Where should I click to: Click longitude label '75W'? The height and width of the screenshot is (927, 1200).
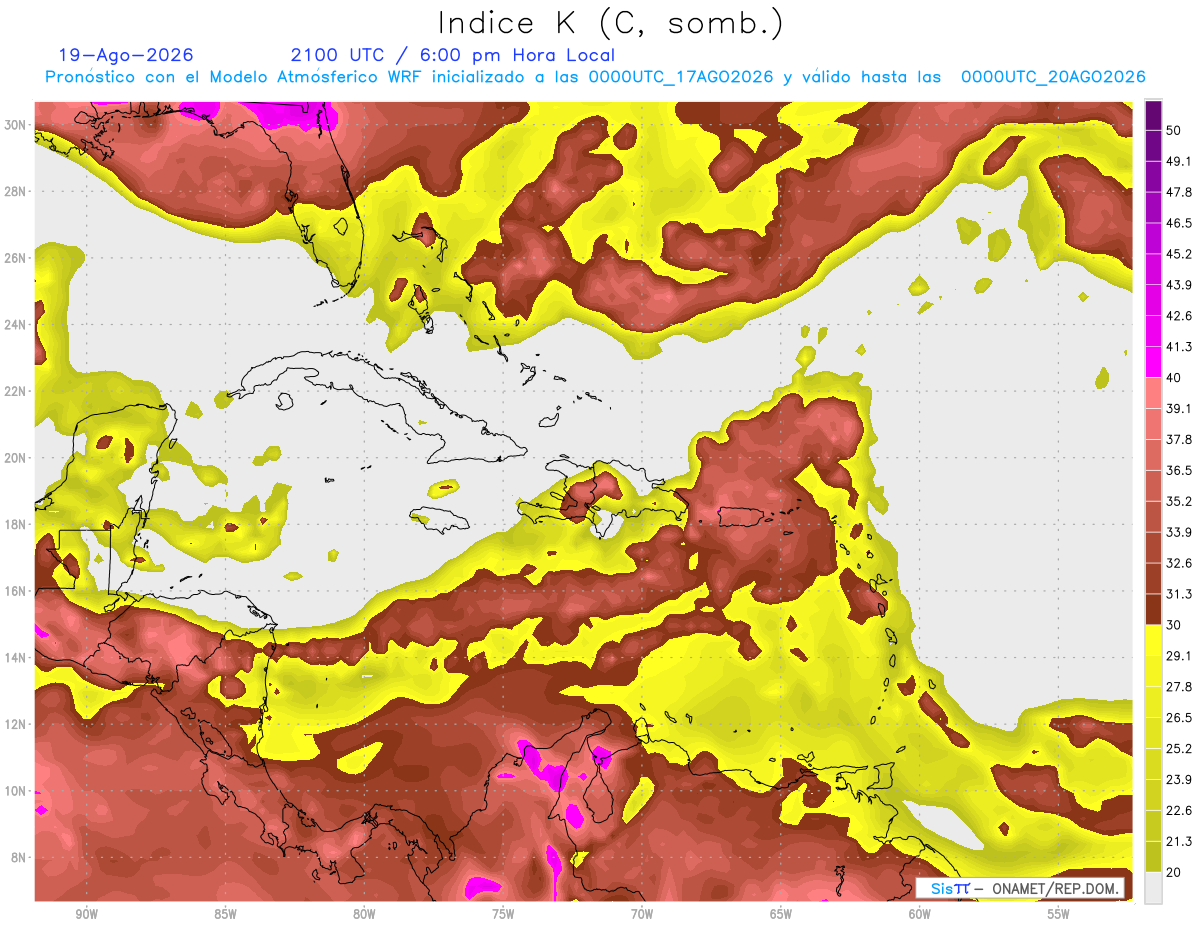503,914
